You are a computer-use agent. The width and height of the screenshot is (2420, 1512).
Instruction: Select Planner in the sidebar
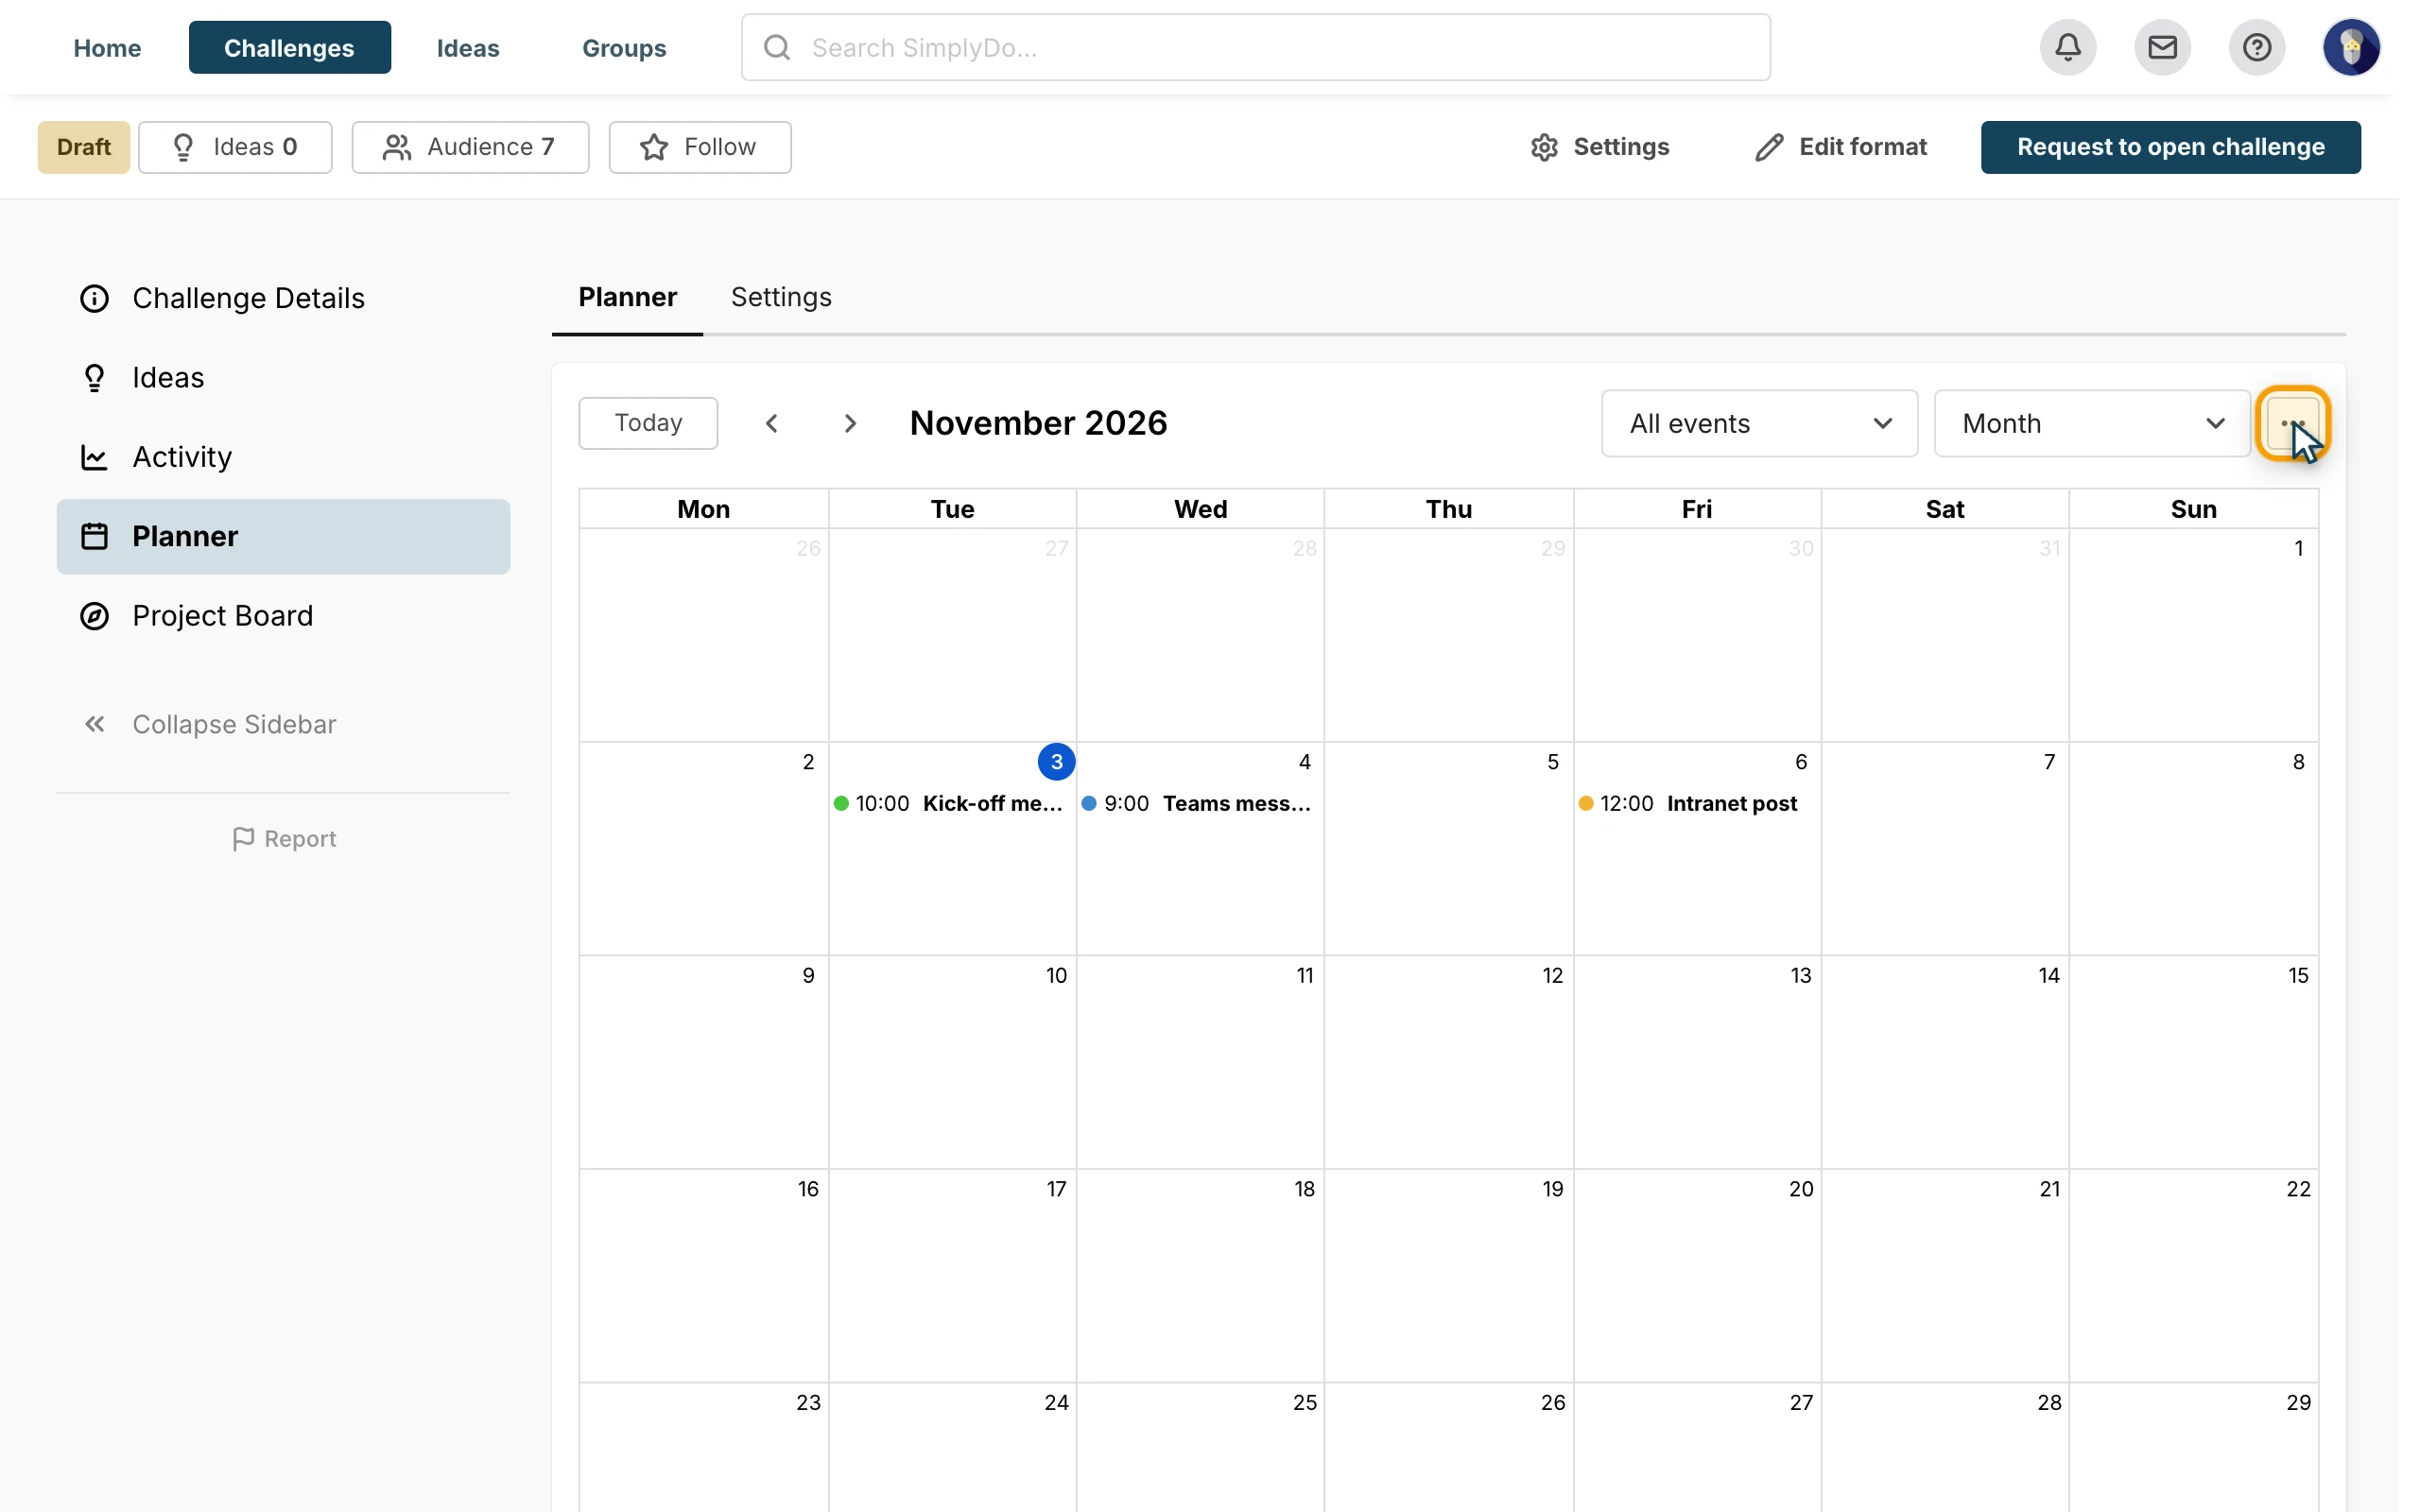(x=283, y=536)
